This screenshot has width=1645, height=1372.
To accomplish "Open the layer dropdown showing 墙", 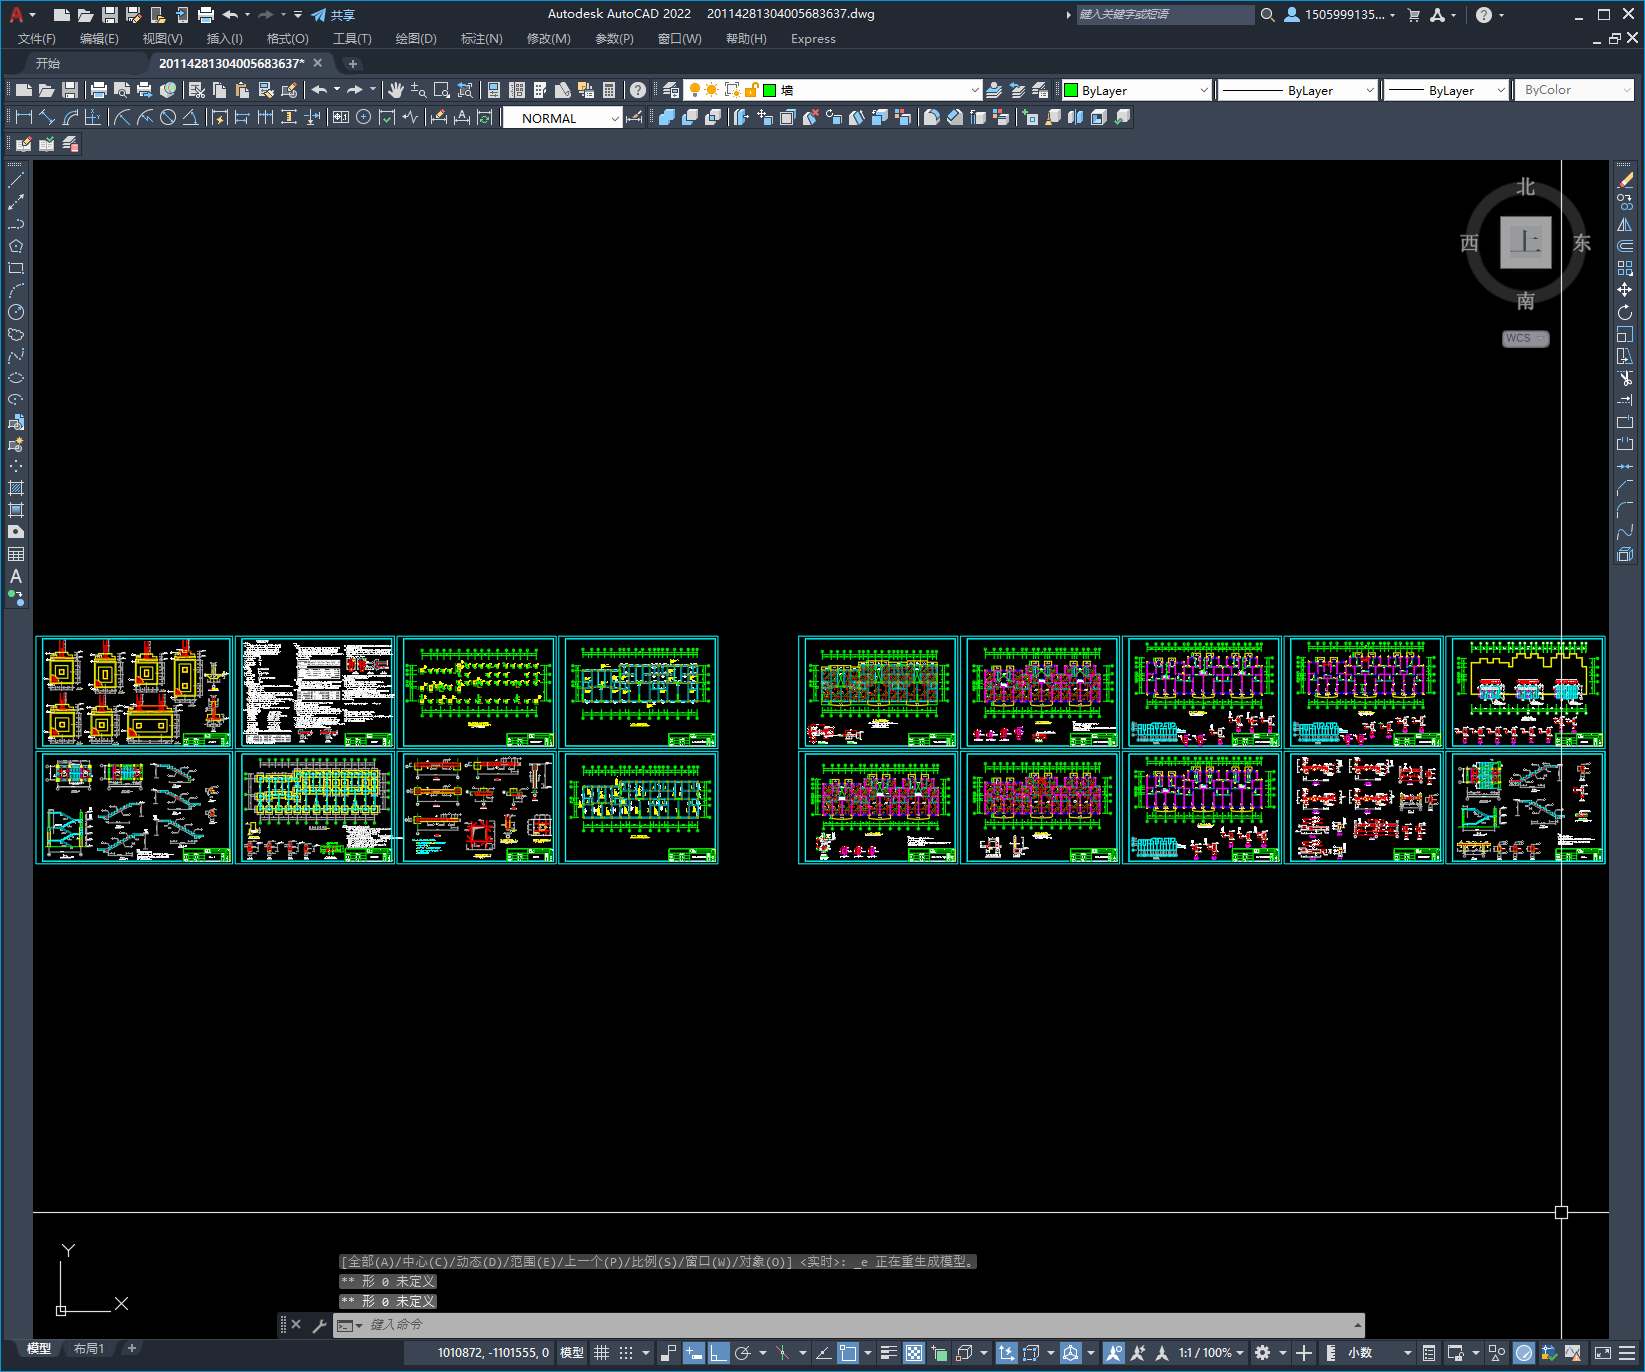I will point(832,90).
